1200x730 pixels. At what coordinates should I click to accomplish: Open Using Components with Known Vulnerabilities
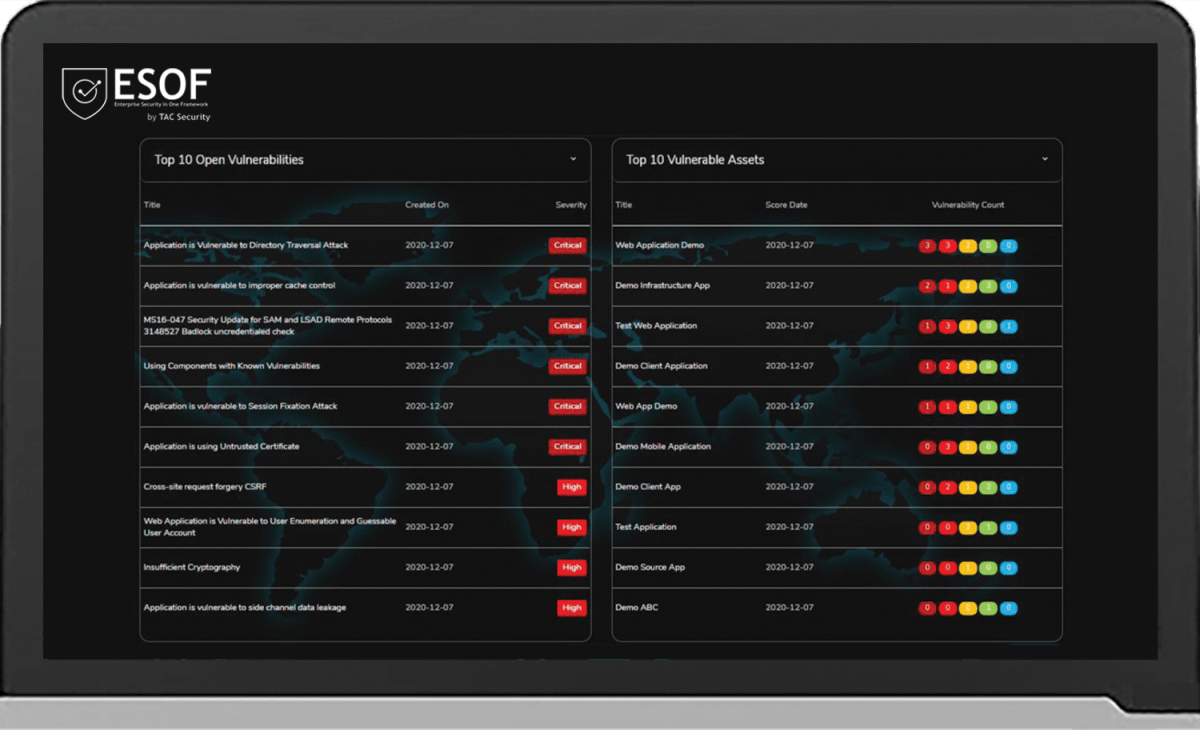point(232,366)
